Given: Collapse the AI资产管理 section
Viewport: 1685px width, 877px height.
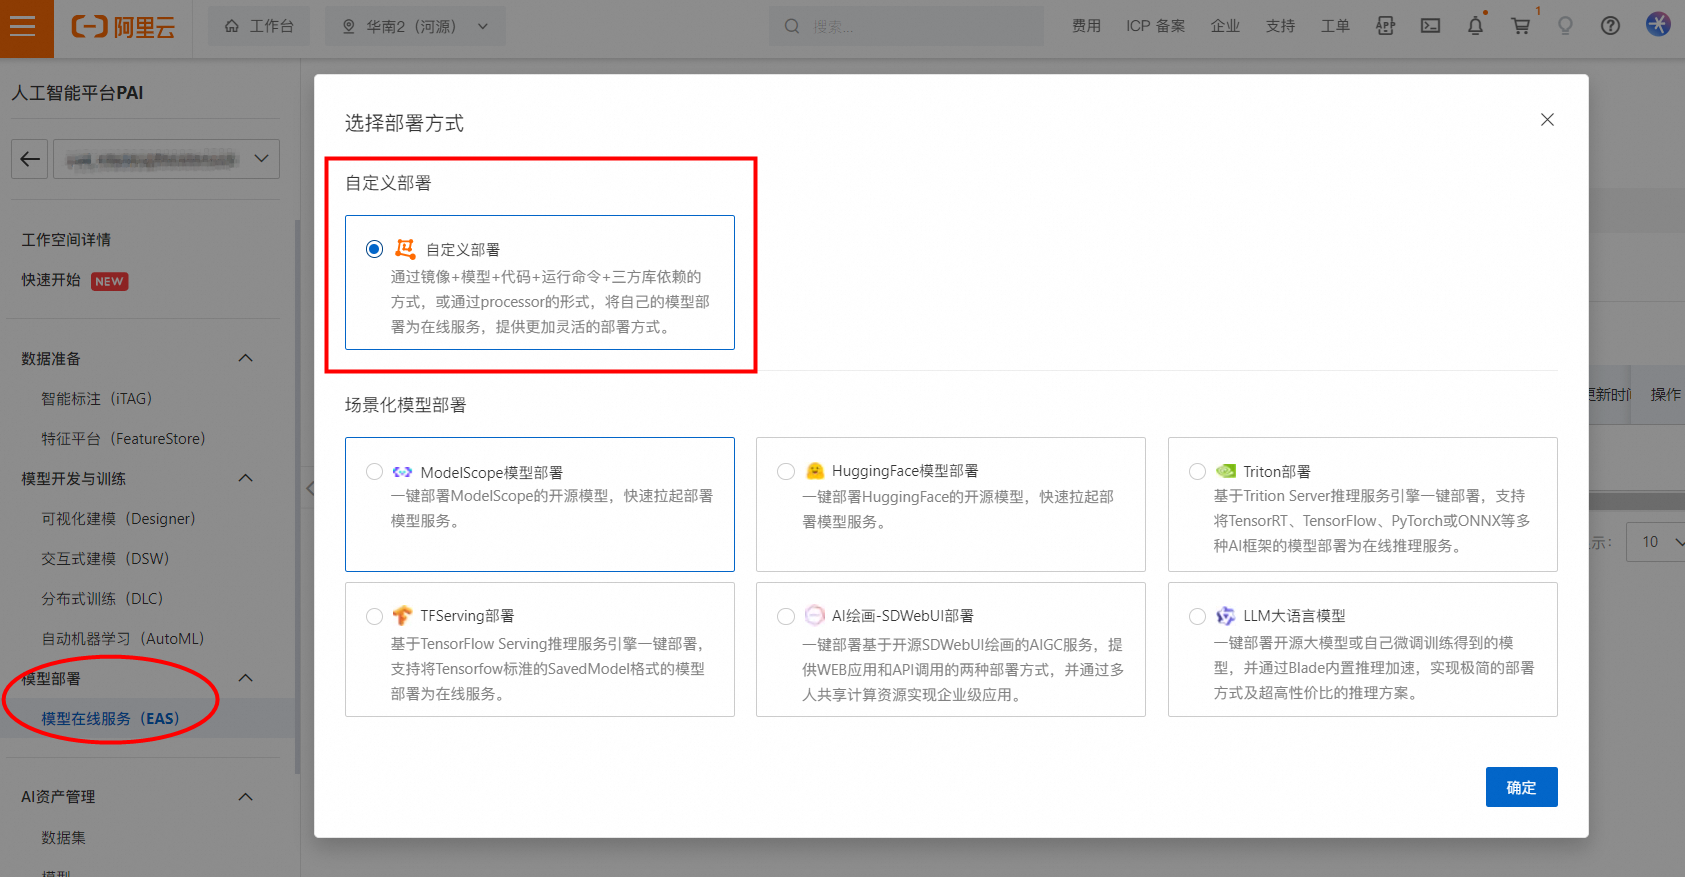Looking at the screenshot, I should point(246,797).
